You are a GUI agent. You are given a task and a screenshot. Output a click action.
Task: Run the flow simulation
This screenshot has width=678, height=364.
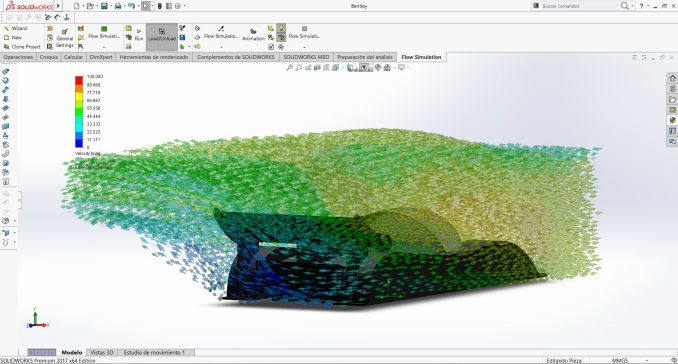click(139, 35)
